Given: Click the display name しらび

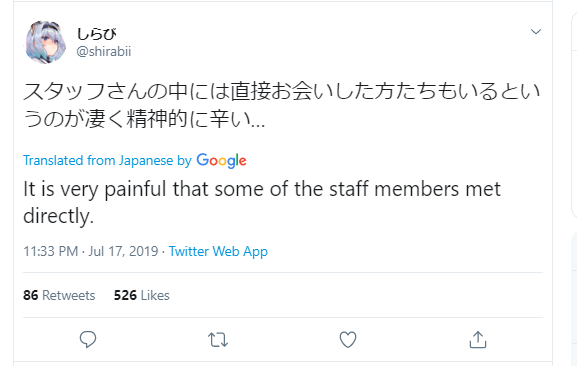Looking at the screenshot, I should point(96,34).
